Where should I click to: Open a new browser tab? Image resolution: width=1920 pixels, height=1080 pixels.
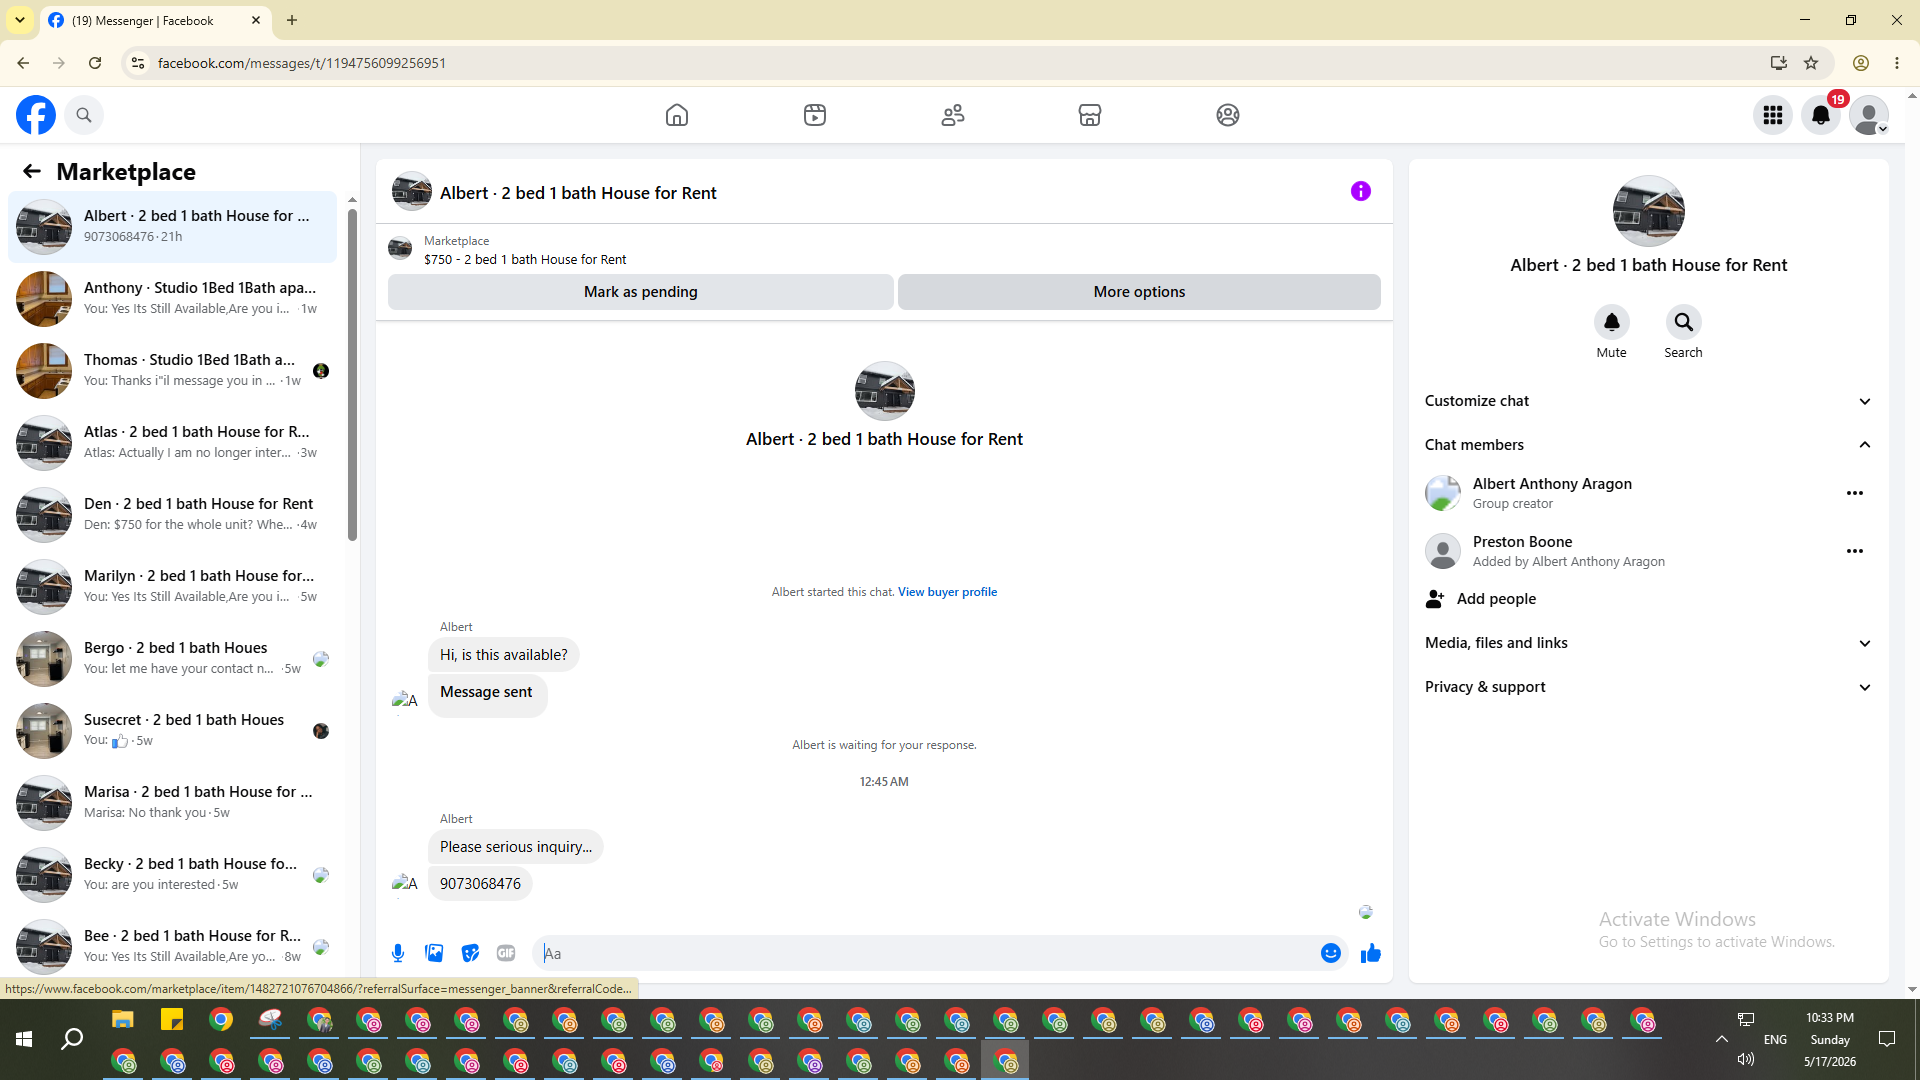coord(292,20)
